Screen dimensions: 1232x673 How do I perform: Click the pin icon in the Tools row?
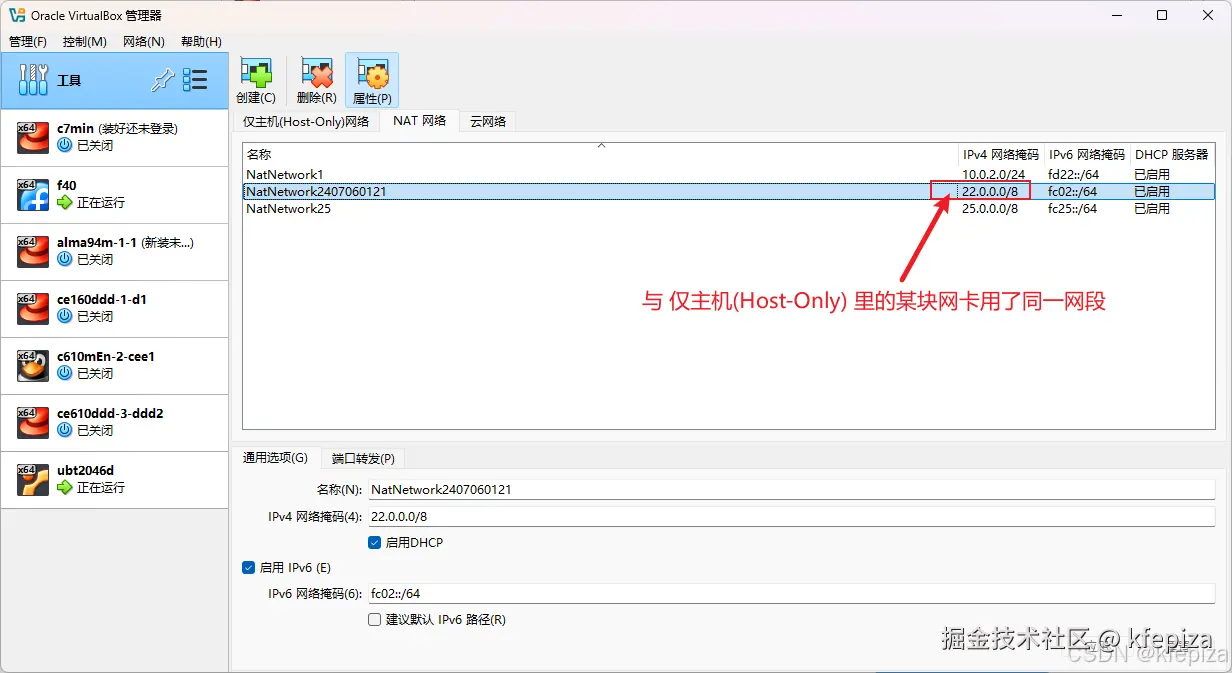point(162,81)
